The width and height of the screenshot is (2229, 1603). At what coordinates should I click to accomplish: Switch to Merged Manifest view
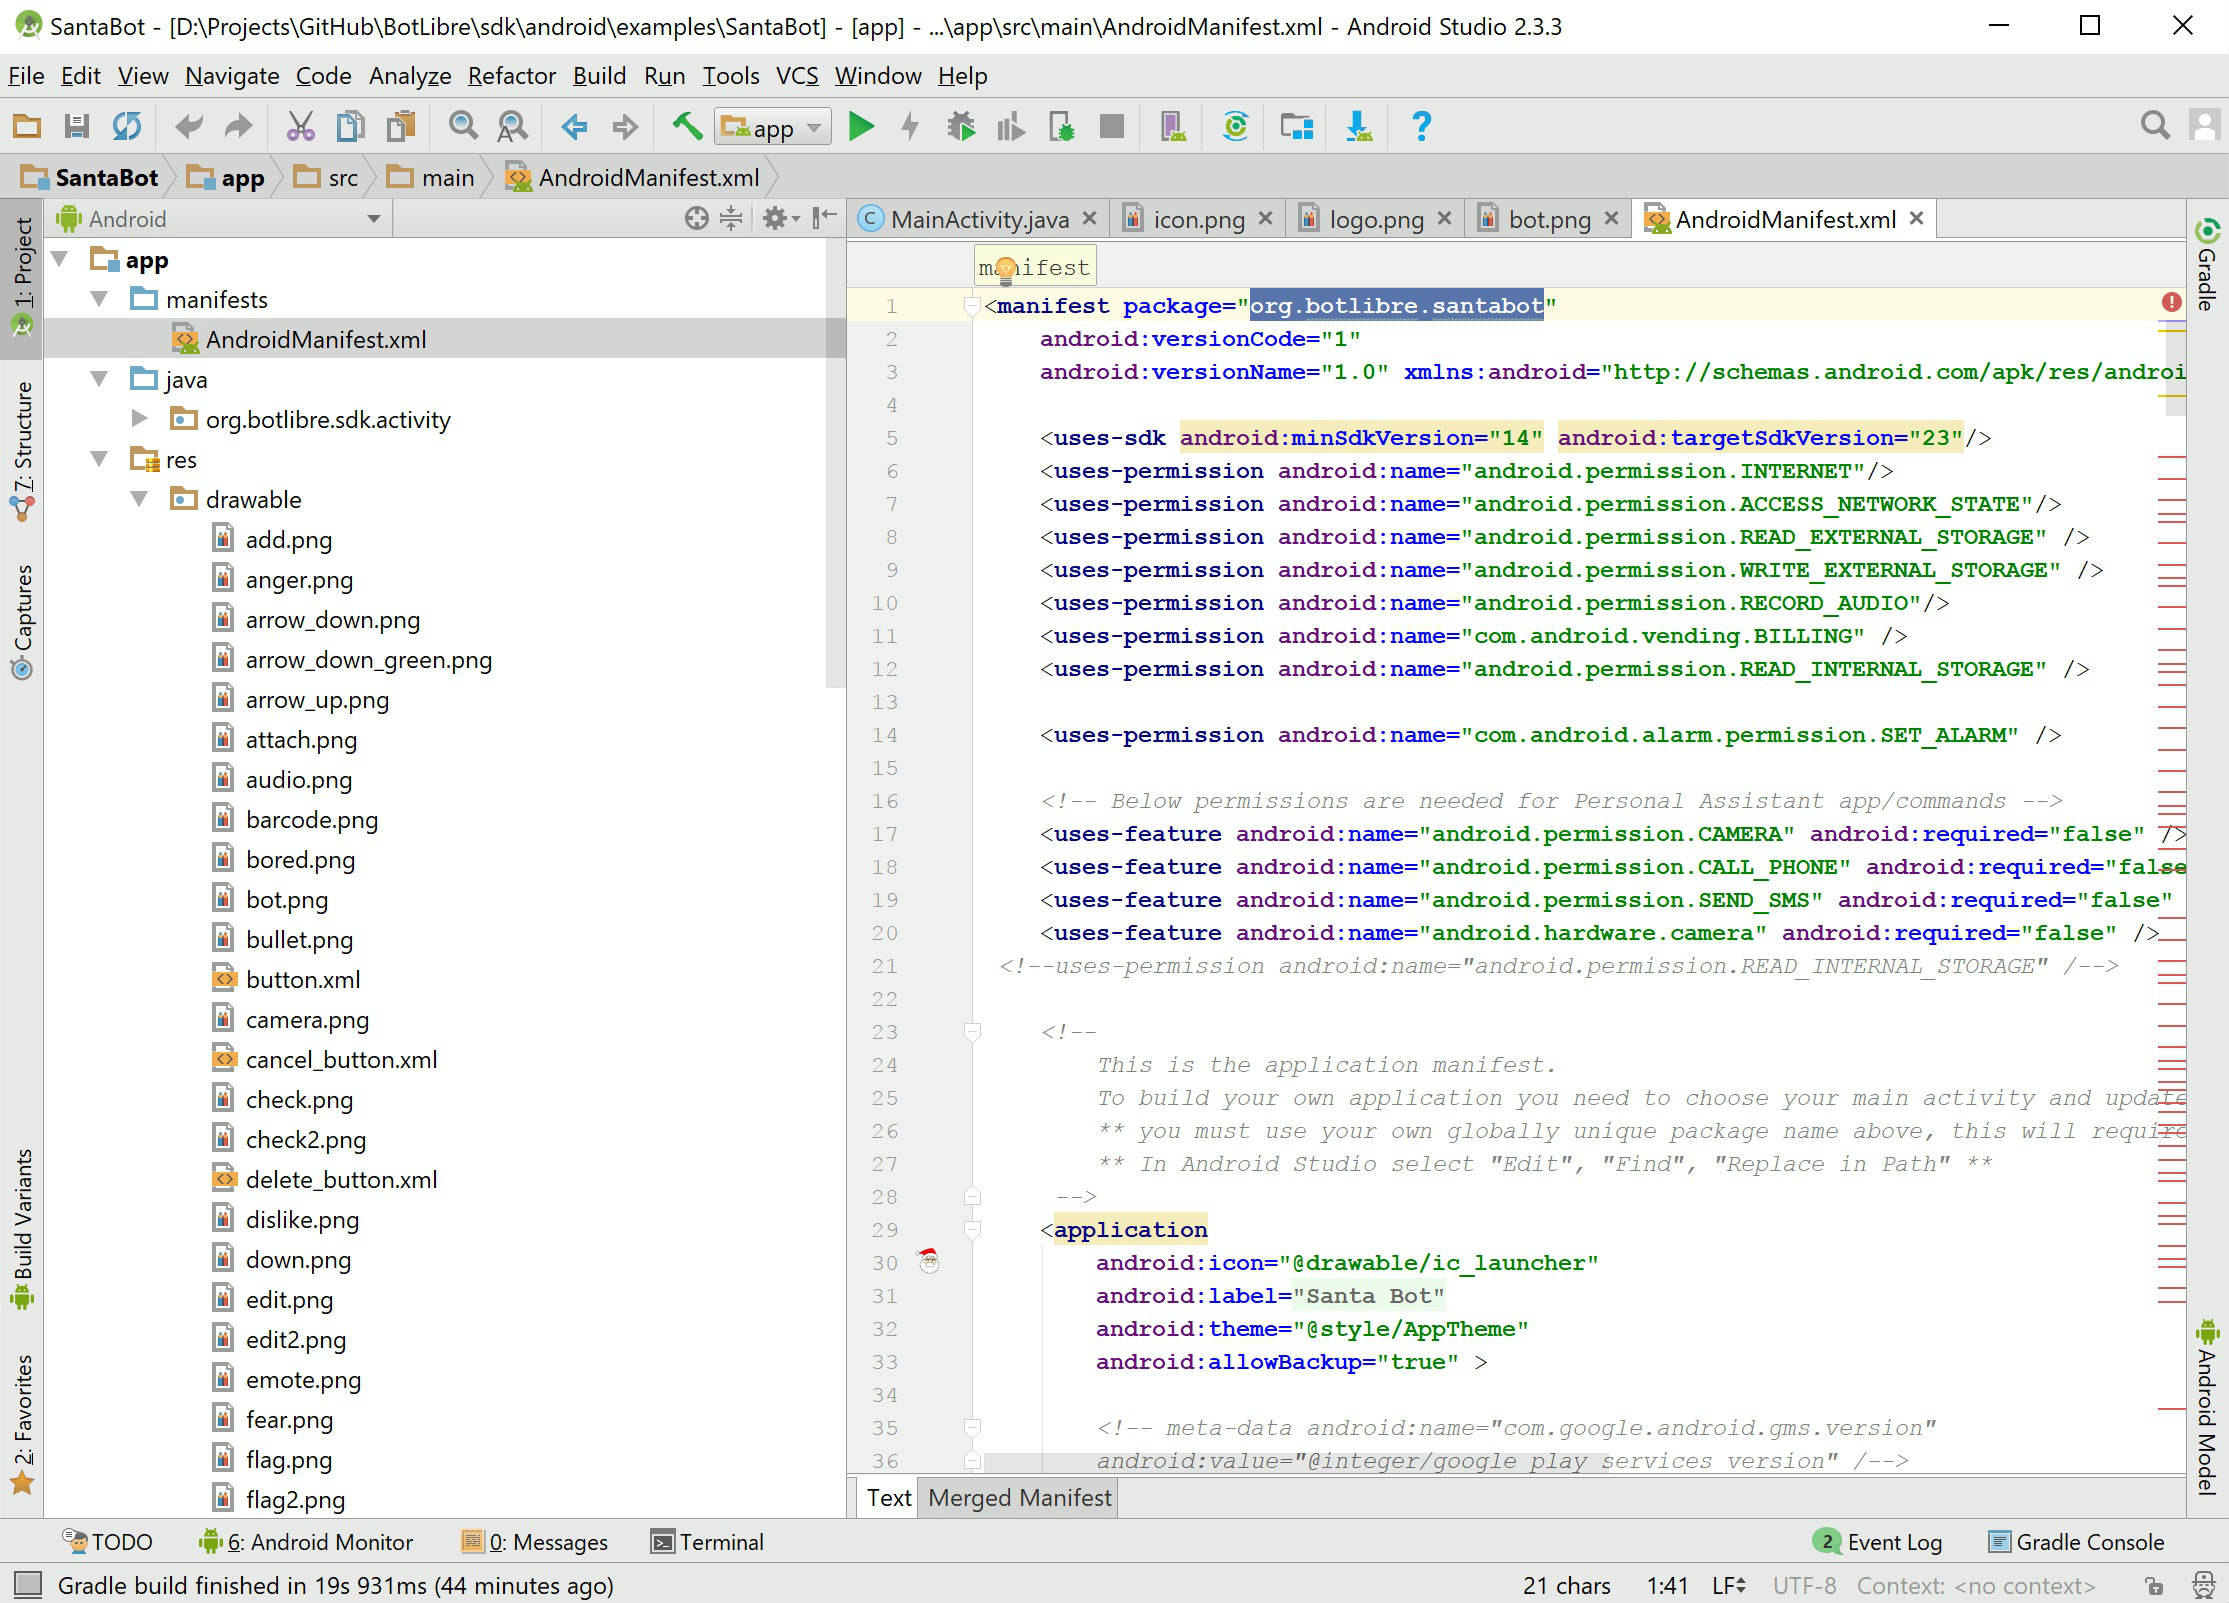(1019, 1498)
